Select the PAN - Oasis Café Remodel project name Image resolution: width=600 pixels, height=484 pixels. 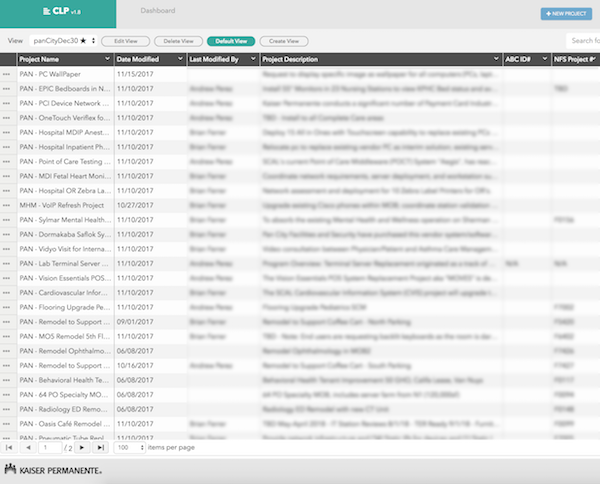click(65, 424)
